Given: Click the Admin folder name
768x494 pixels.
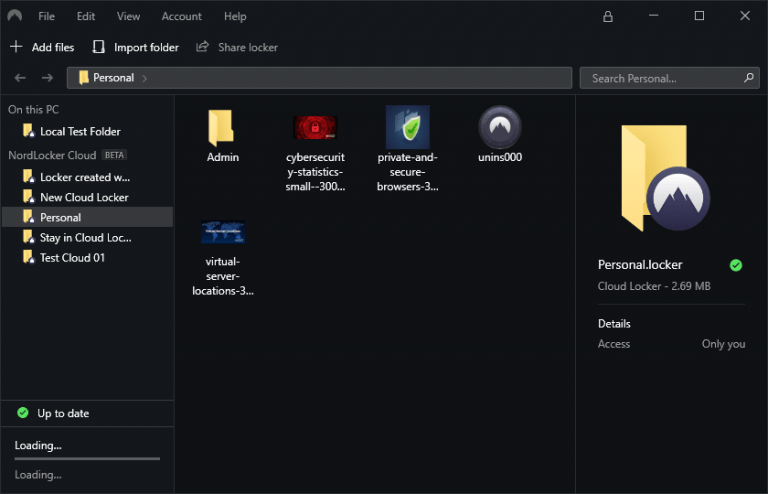Looking at the screenshot, I should [x=223, y=157].
